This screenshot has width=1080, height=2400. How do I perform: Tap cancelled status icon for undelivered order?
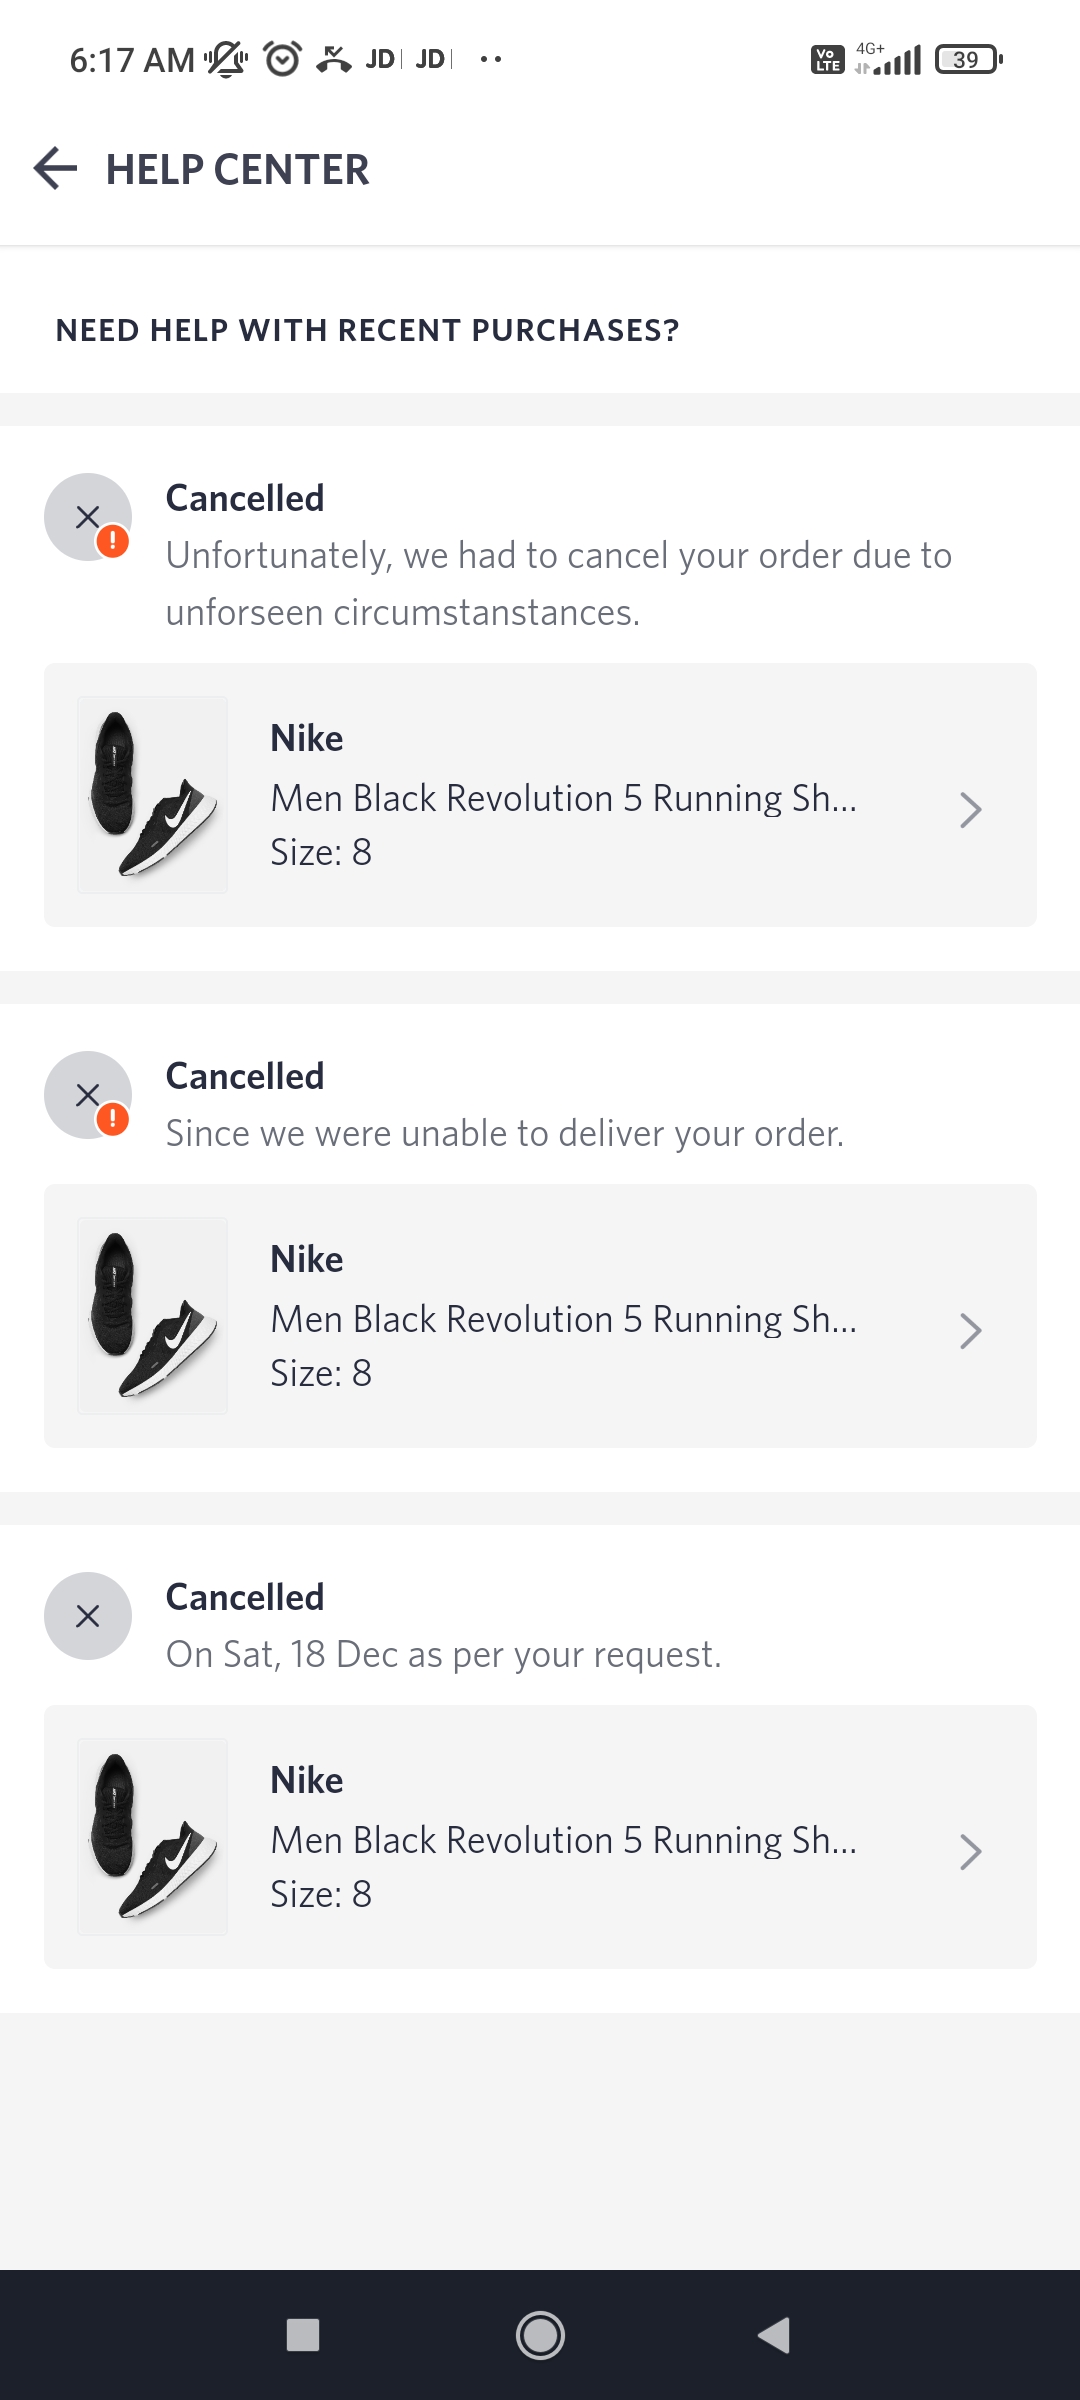pos(88,1095)
